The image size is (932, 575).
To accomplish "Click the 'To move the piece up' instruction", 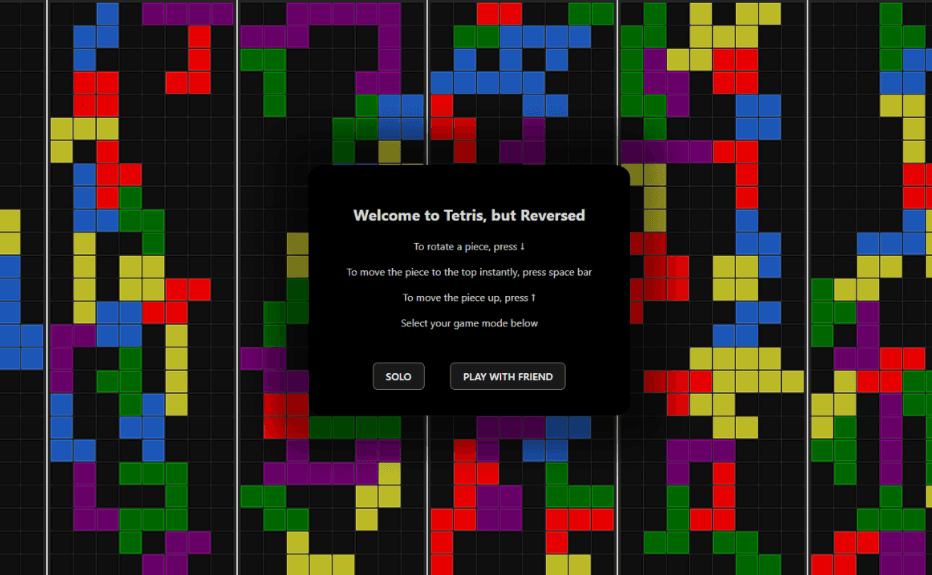I will (469, 297).
